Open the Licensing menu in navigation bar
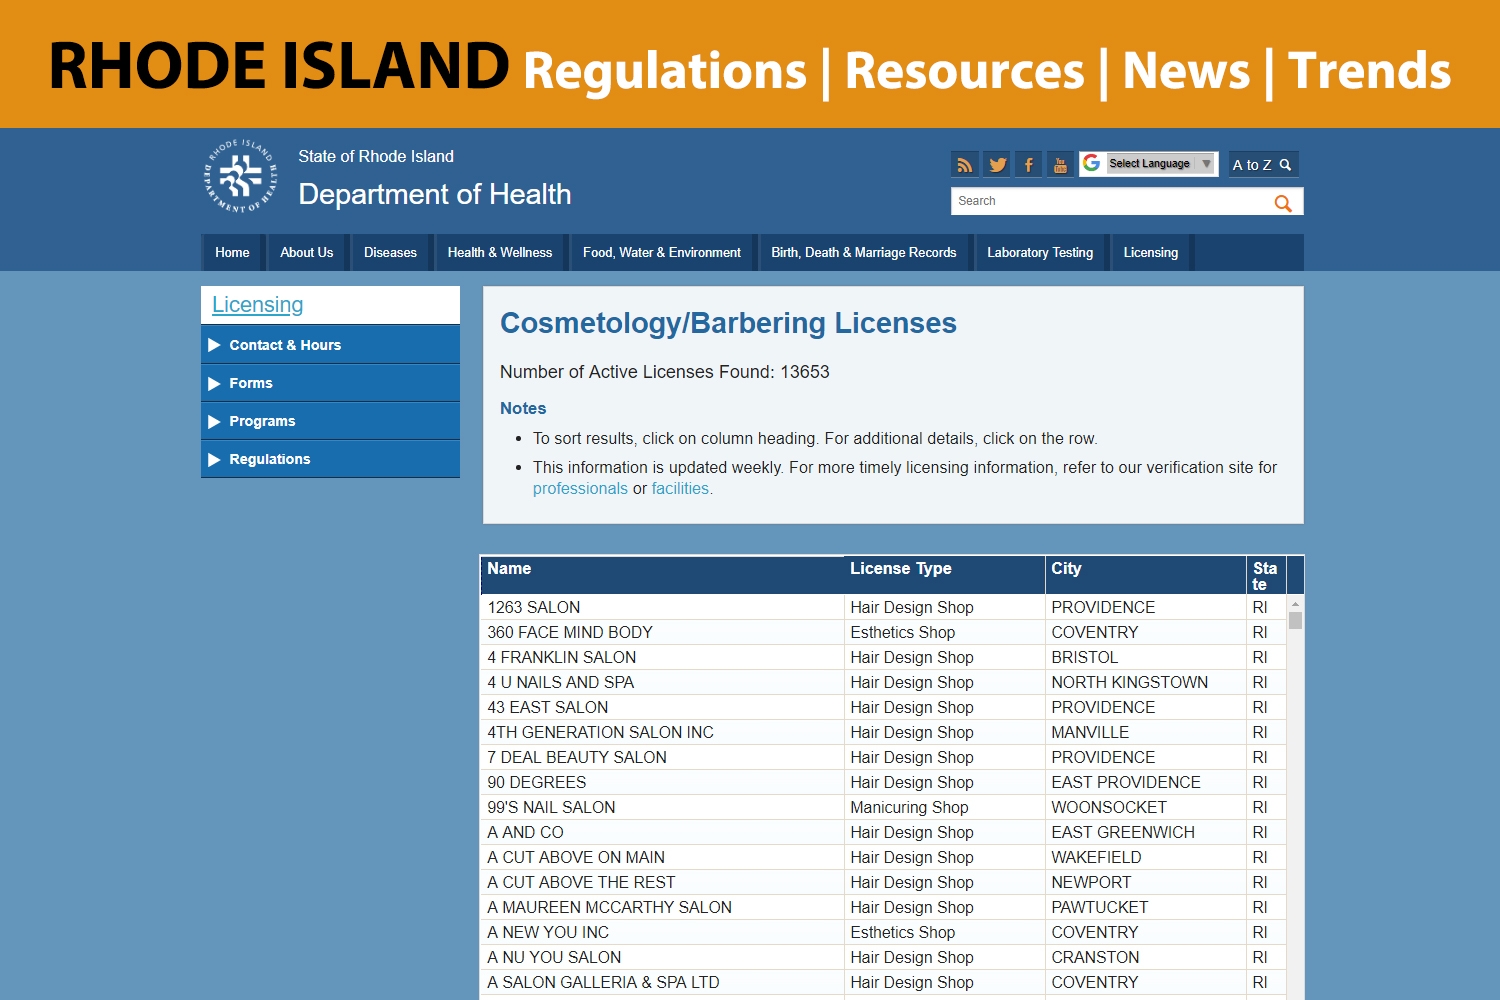1500x1000 pixels. tap(1151, 253)
